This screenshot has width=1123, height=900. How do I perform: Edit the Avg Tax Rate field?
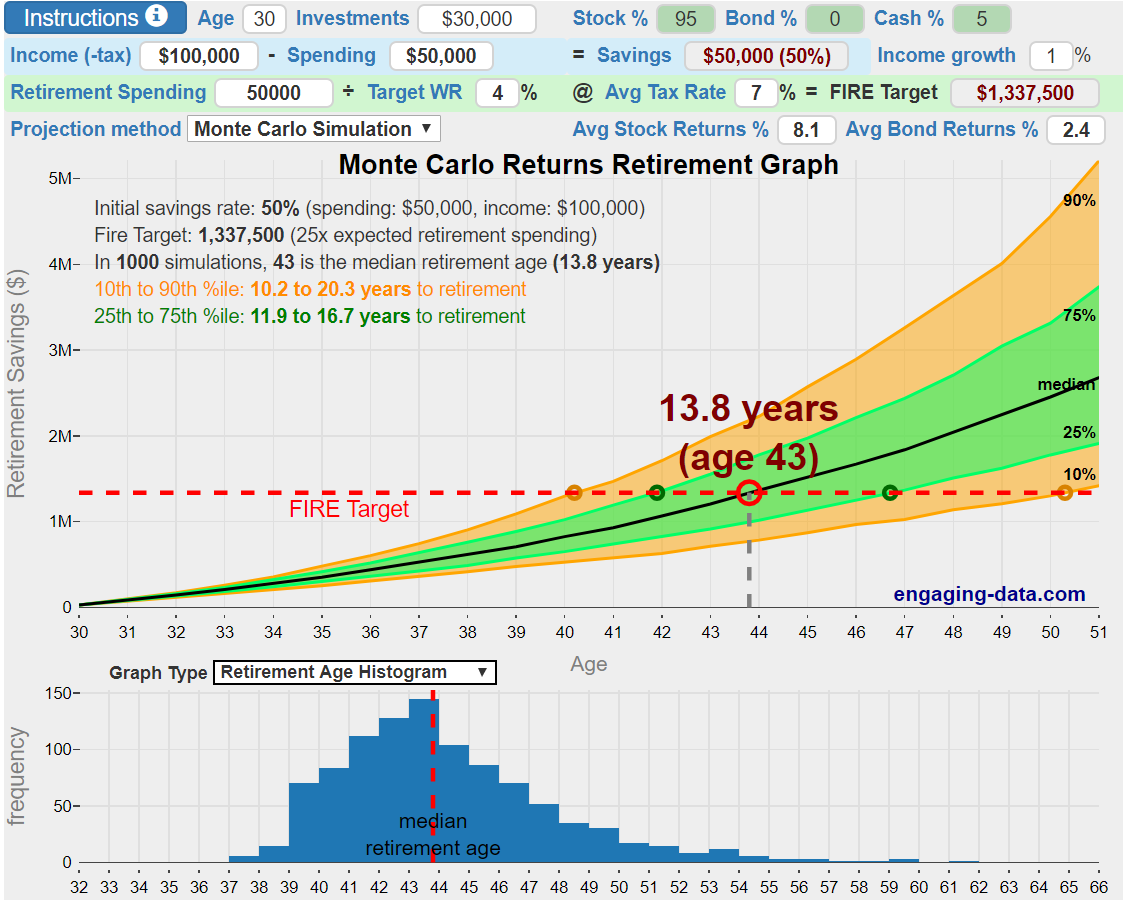[x=756, y=93]
